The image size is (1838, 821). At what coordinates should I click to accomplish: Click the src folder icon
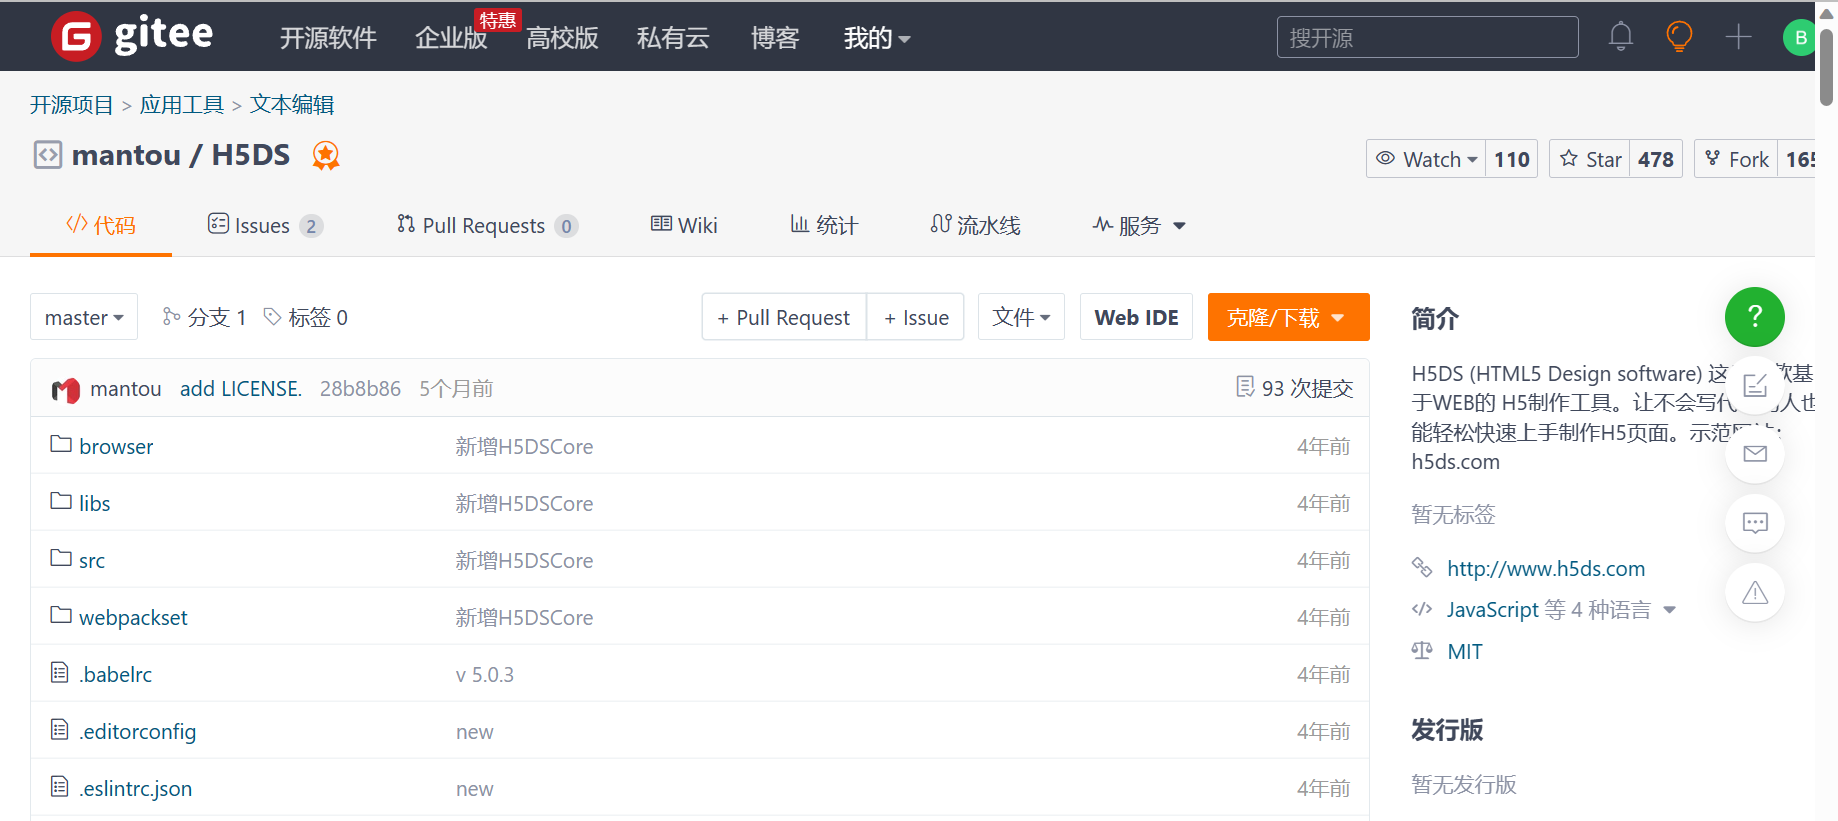click(x=61, y=558)
